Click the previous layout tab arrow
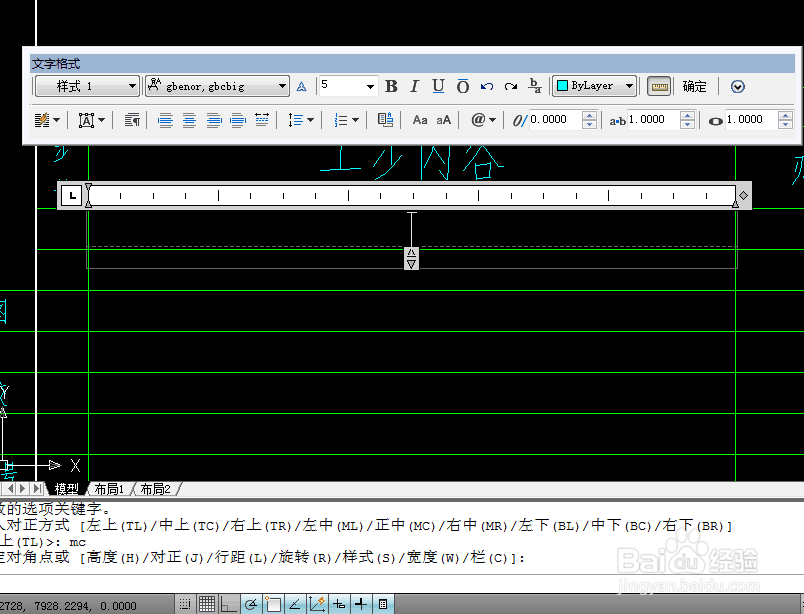The image size is (804, 614). pos(11,489)
